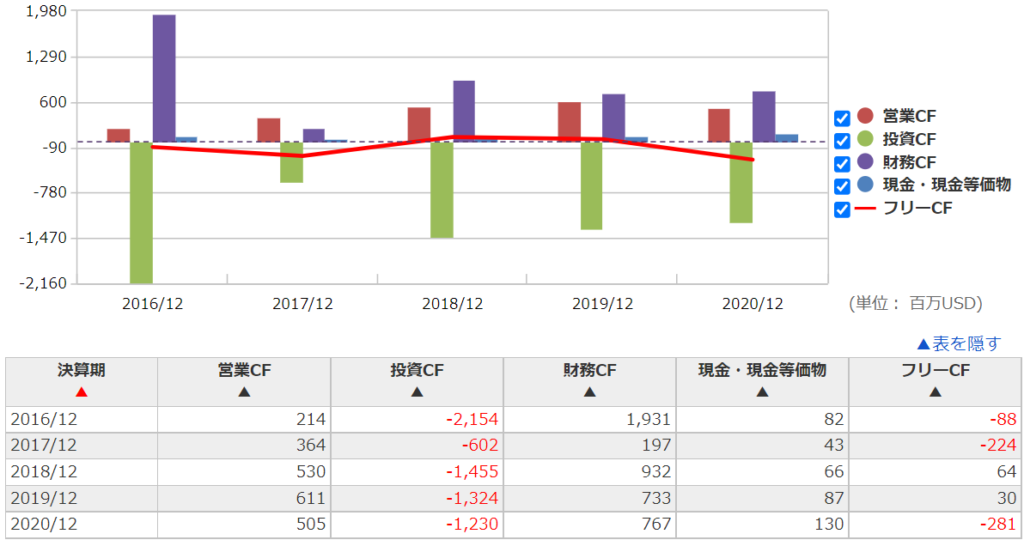The height and width of the screenshot is (540, 1024).
Task: Toggle the 現金・現金等価物 legend checkbox
Action: click(x=842, y=187)
